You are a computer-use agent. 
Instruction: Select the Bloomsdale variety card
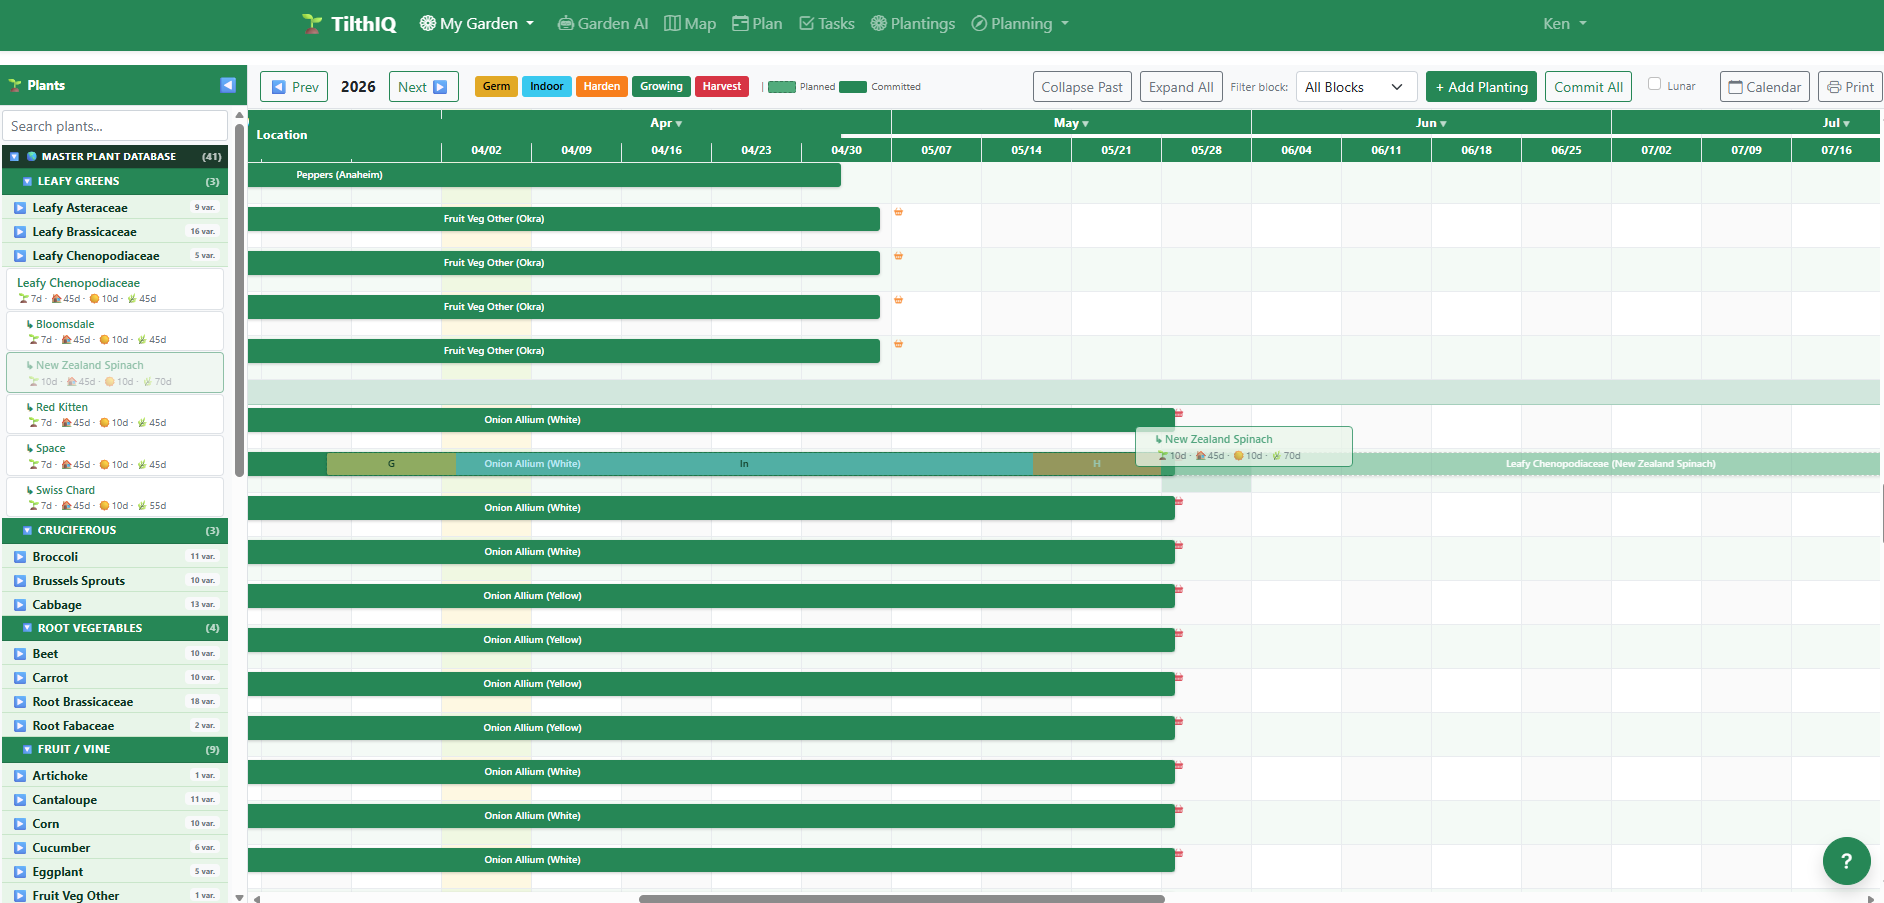(115, 331)
